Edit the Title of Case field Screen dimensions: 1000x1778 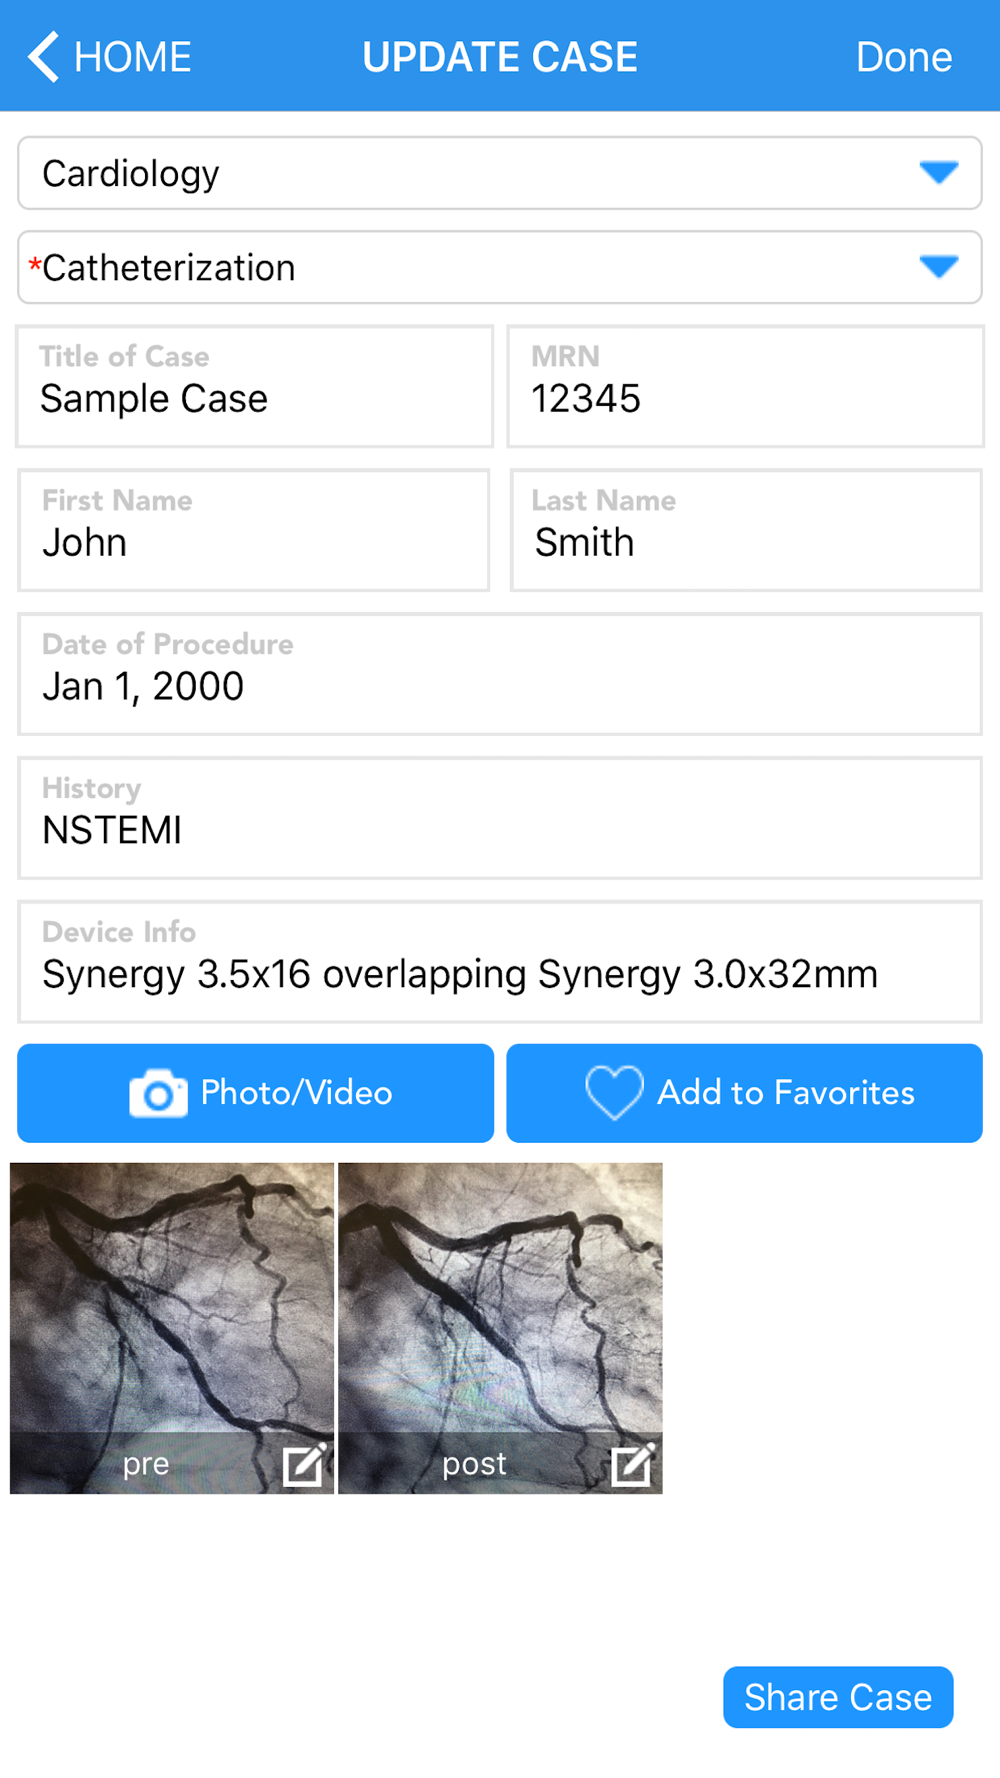[255, 386]
